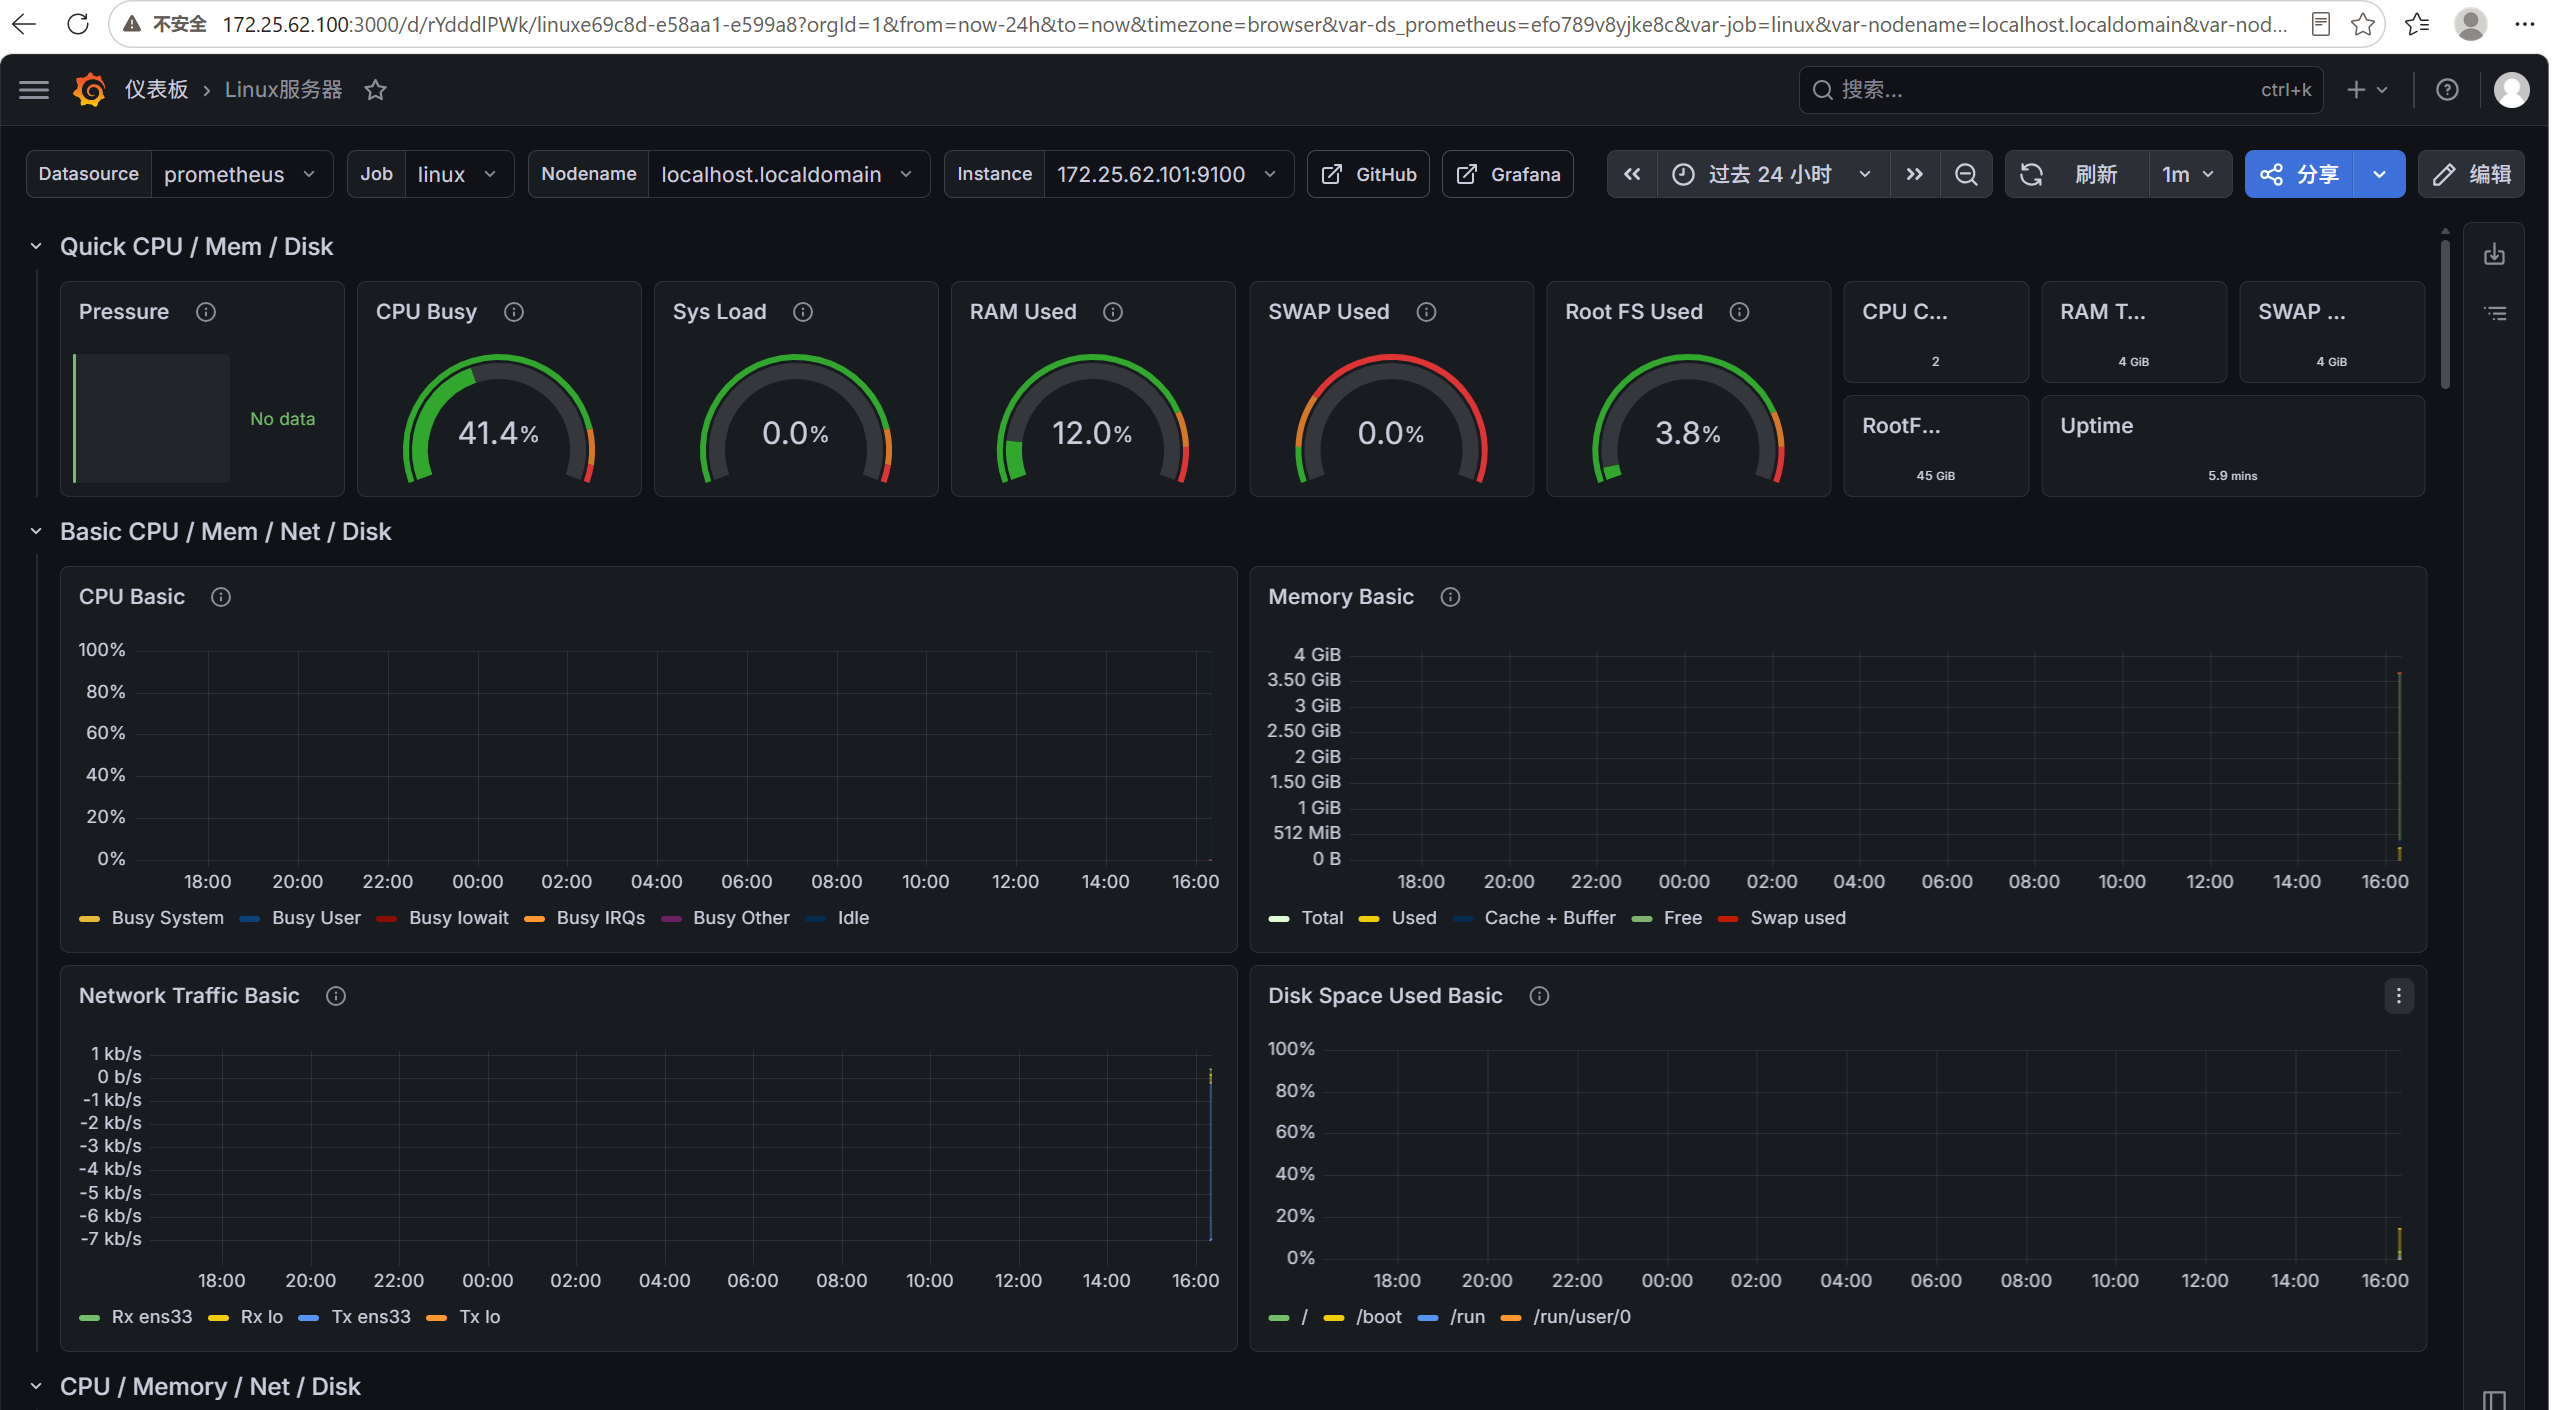Show info tooltip for Memory Basic panel
The height and width of the screenshot is (1410, 2553).
pyautogui.click(x=1451, y=597)
